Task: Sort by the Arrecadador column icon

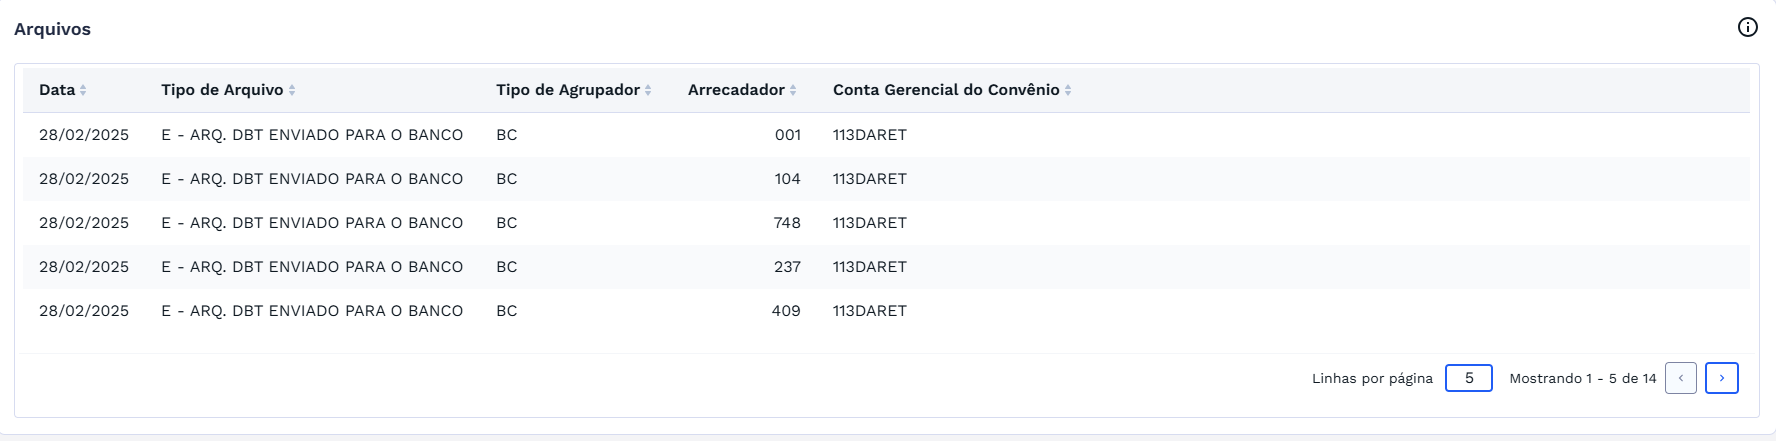Action: [x=793, y=90]
